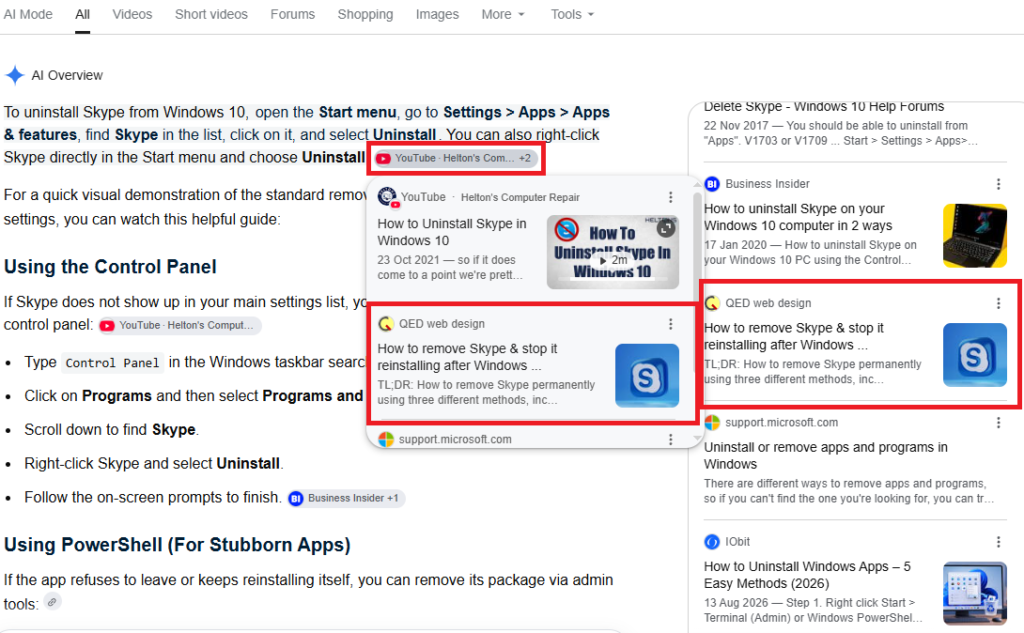Open the Tools dropdown

click(x=572, y=14)
